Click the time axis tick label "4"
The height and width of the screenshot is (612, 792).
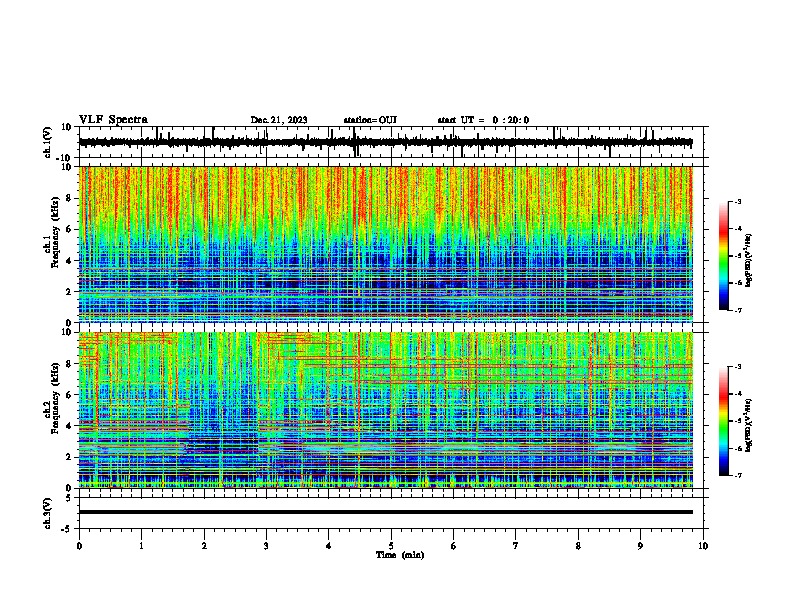[x=329, y=546]
